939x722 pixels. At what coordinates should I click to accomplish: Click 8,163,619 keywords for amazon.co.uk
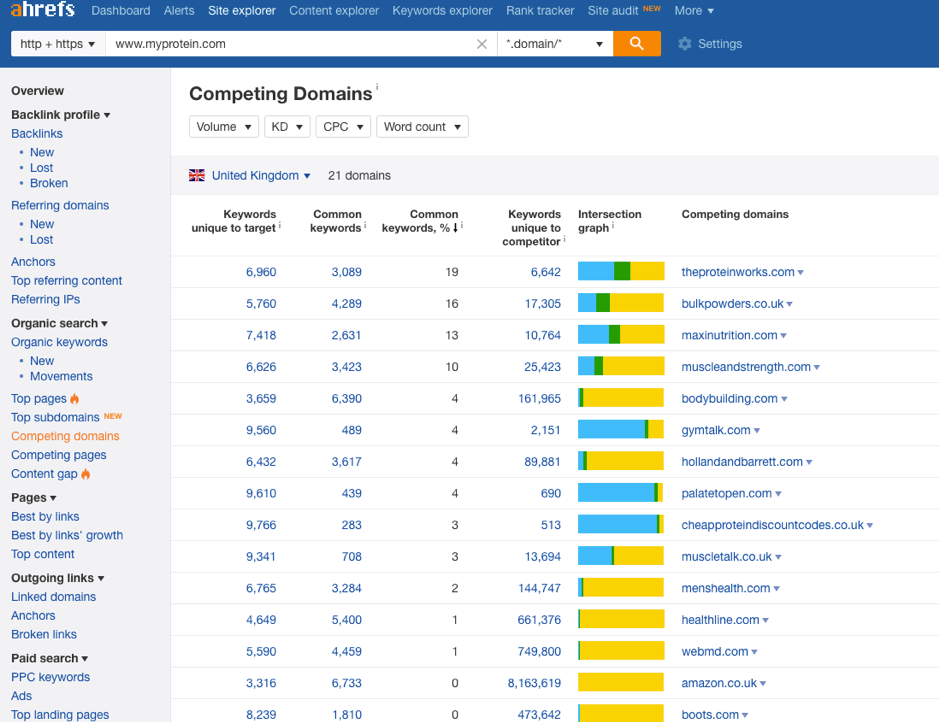coord(534,683)
